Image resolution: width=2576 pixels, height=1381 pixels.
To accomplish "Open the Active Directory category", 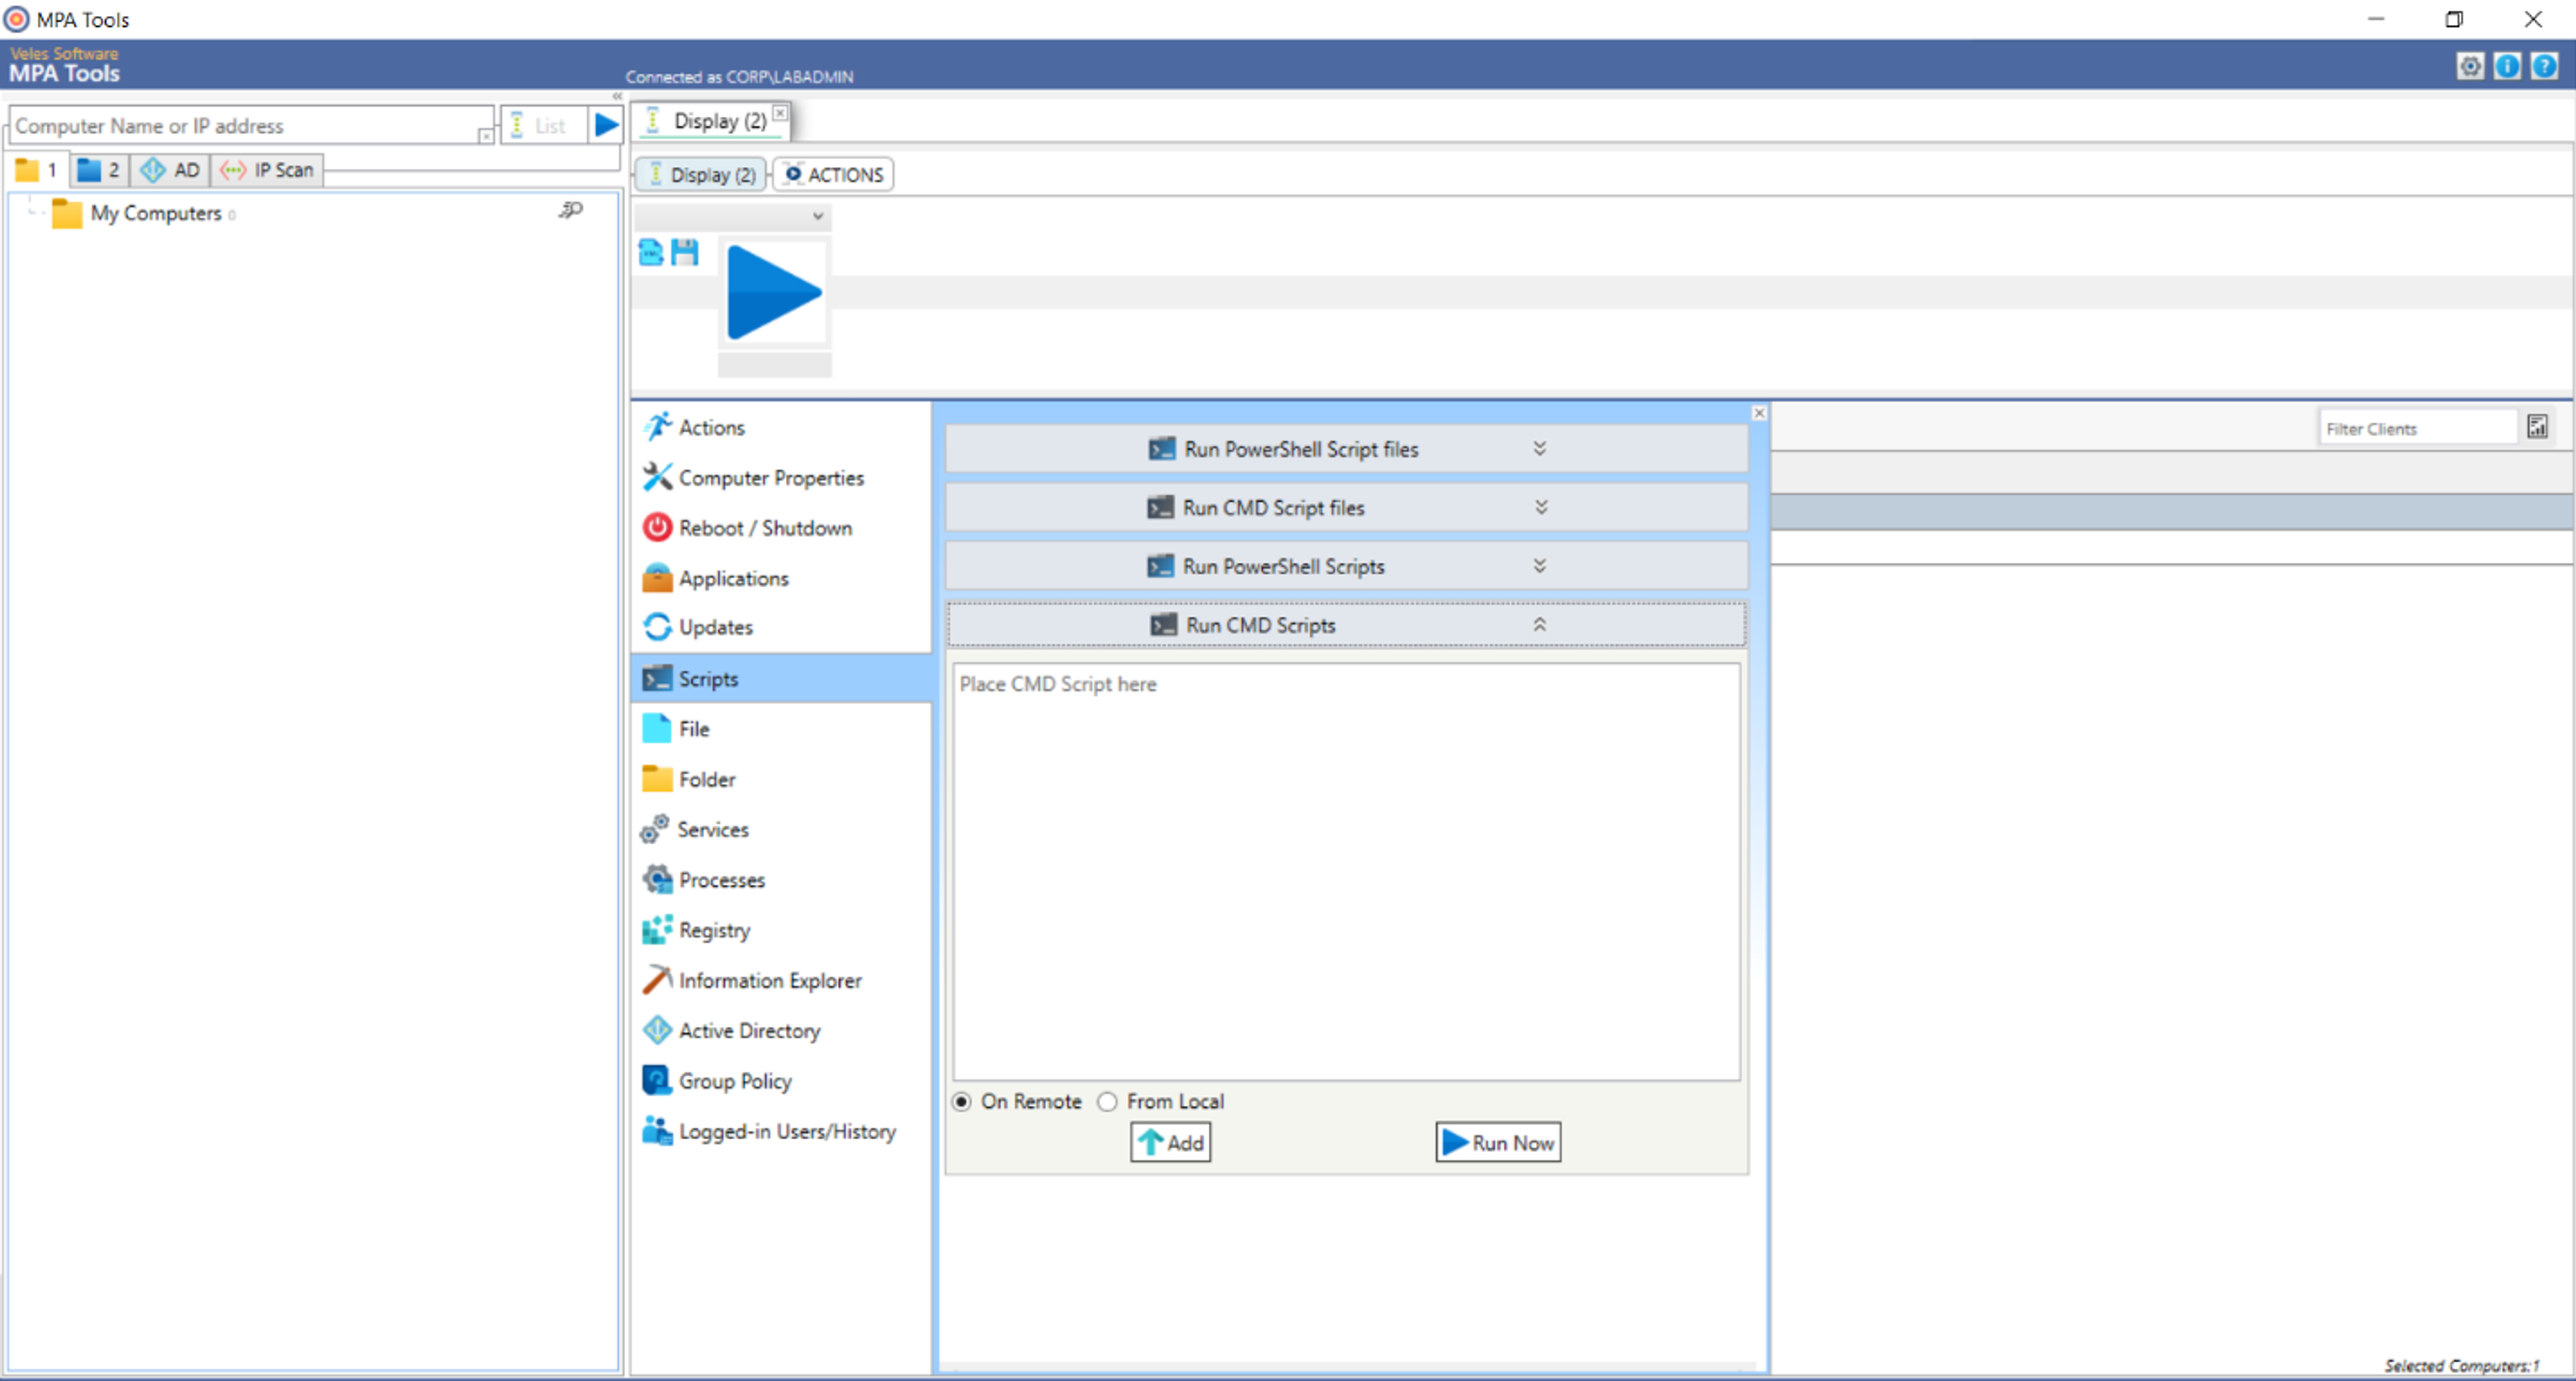I will point(781,1031).
